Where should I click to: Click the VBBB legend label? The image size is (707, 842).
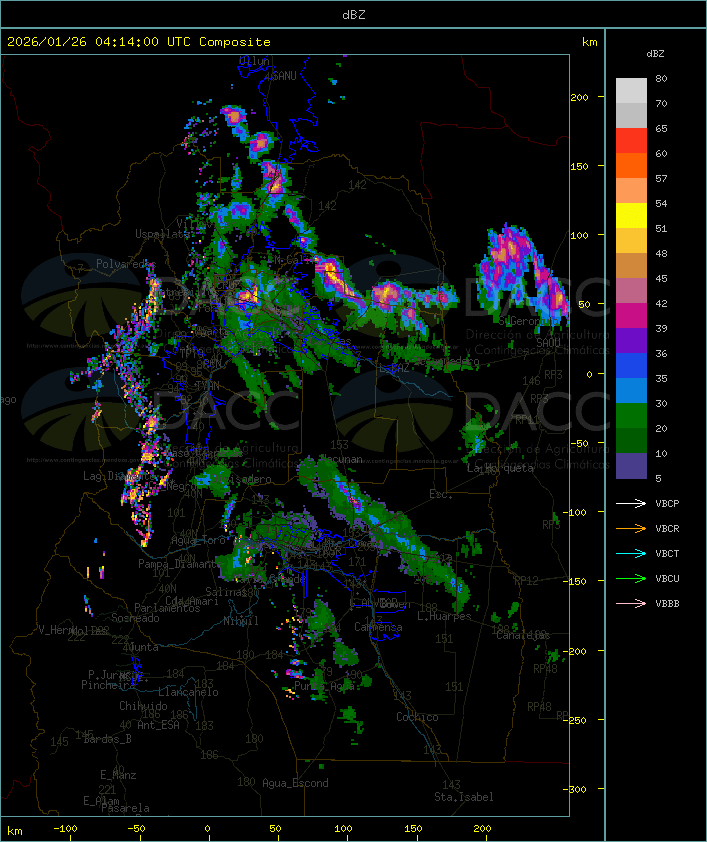[x=667, y=603]
